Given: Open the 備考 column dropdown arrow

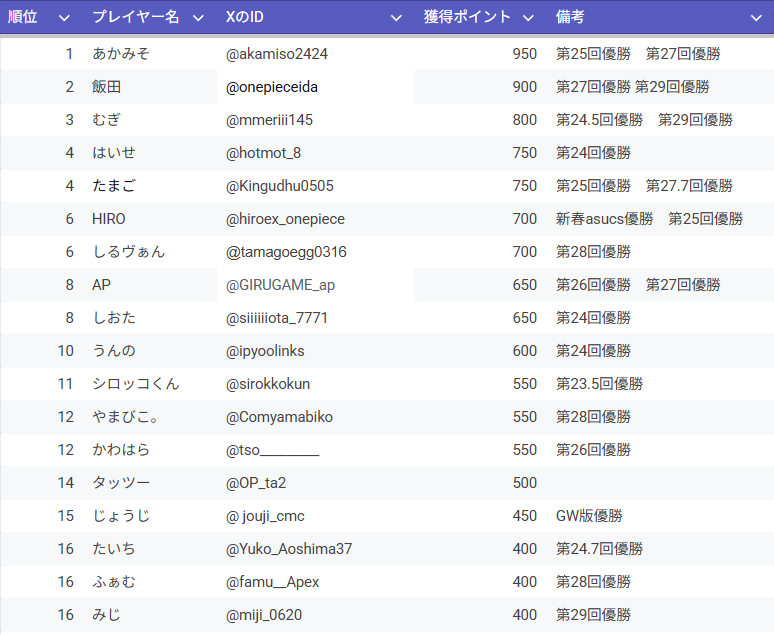Looking at the screenshot, I should tap(756, 18).
